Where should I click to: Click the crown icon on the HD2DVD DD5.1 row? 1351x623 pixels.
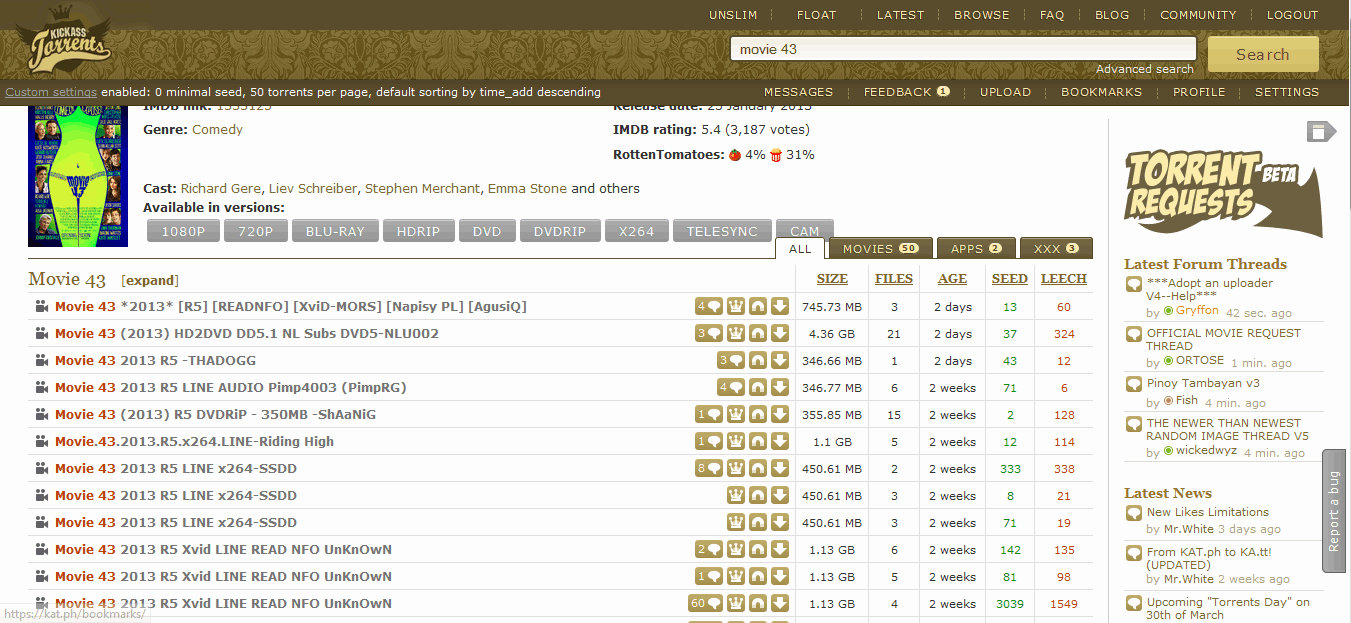click(x=736, y=333)
